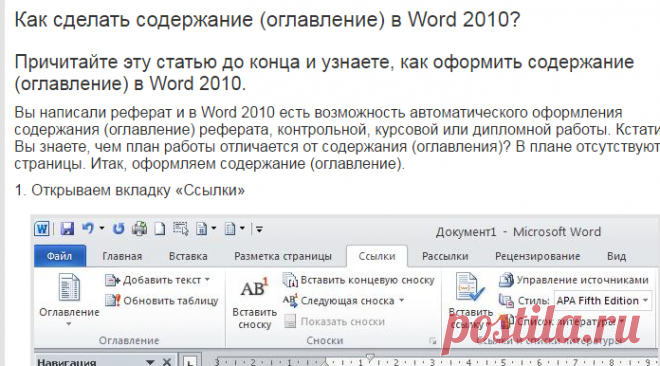The image size is (660, 366).
Task: Switch to the Главная tab
Action: 122,256
